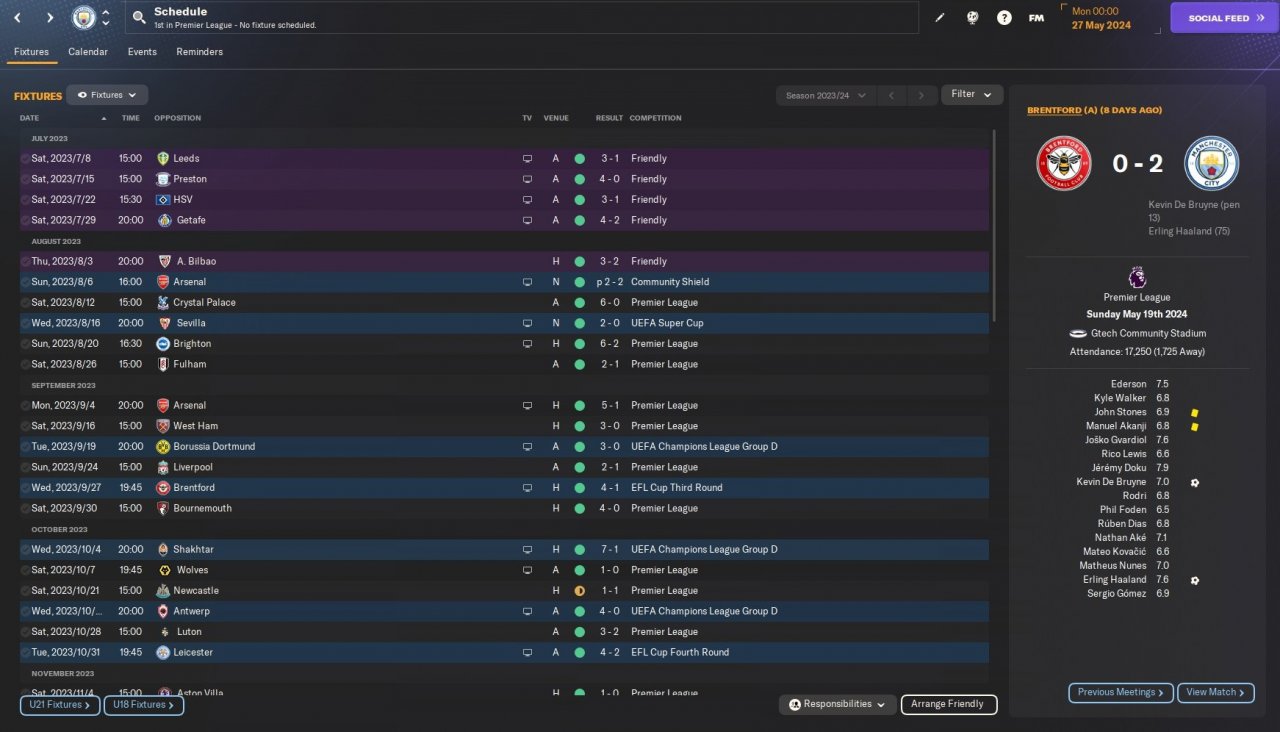Click Erling Haaland's goal icon
Screen dimensions: 1280x732
click(x=1194, y=580)
